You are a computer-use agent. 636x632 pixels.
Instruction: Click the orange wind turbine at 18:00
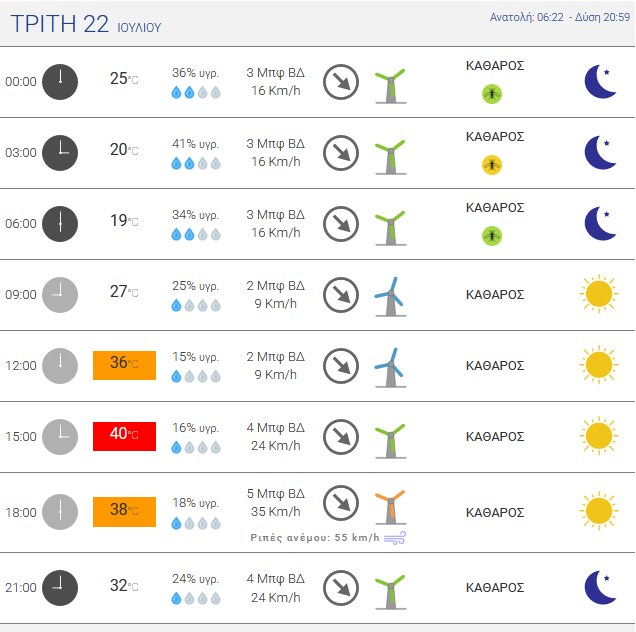(x=391, y=507)
